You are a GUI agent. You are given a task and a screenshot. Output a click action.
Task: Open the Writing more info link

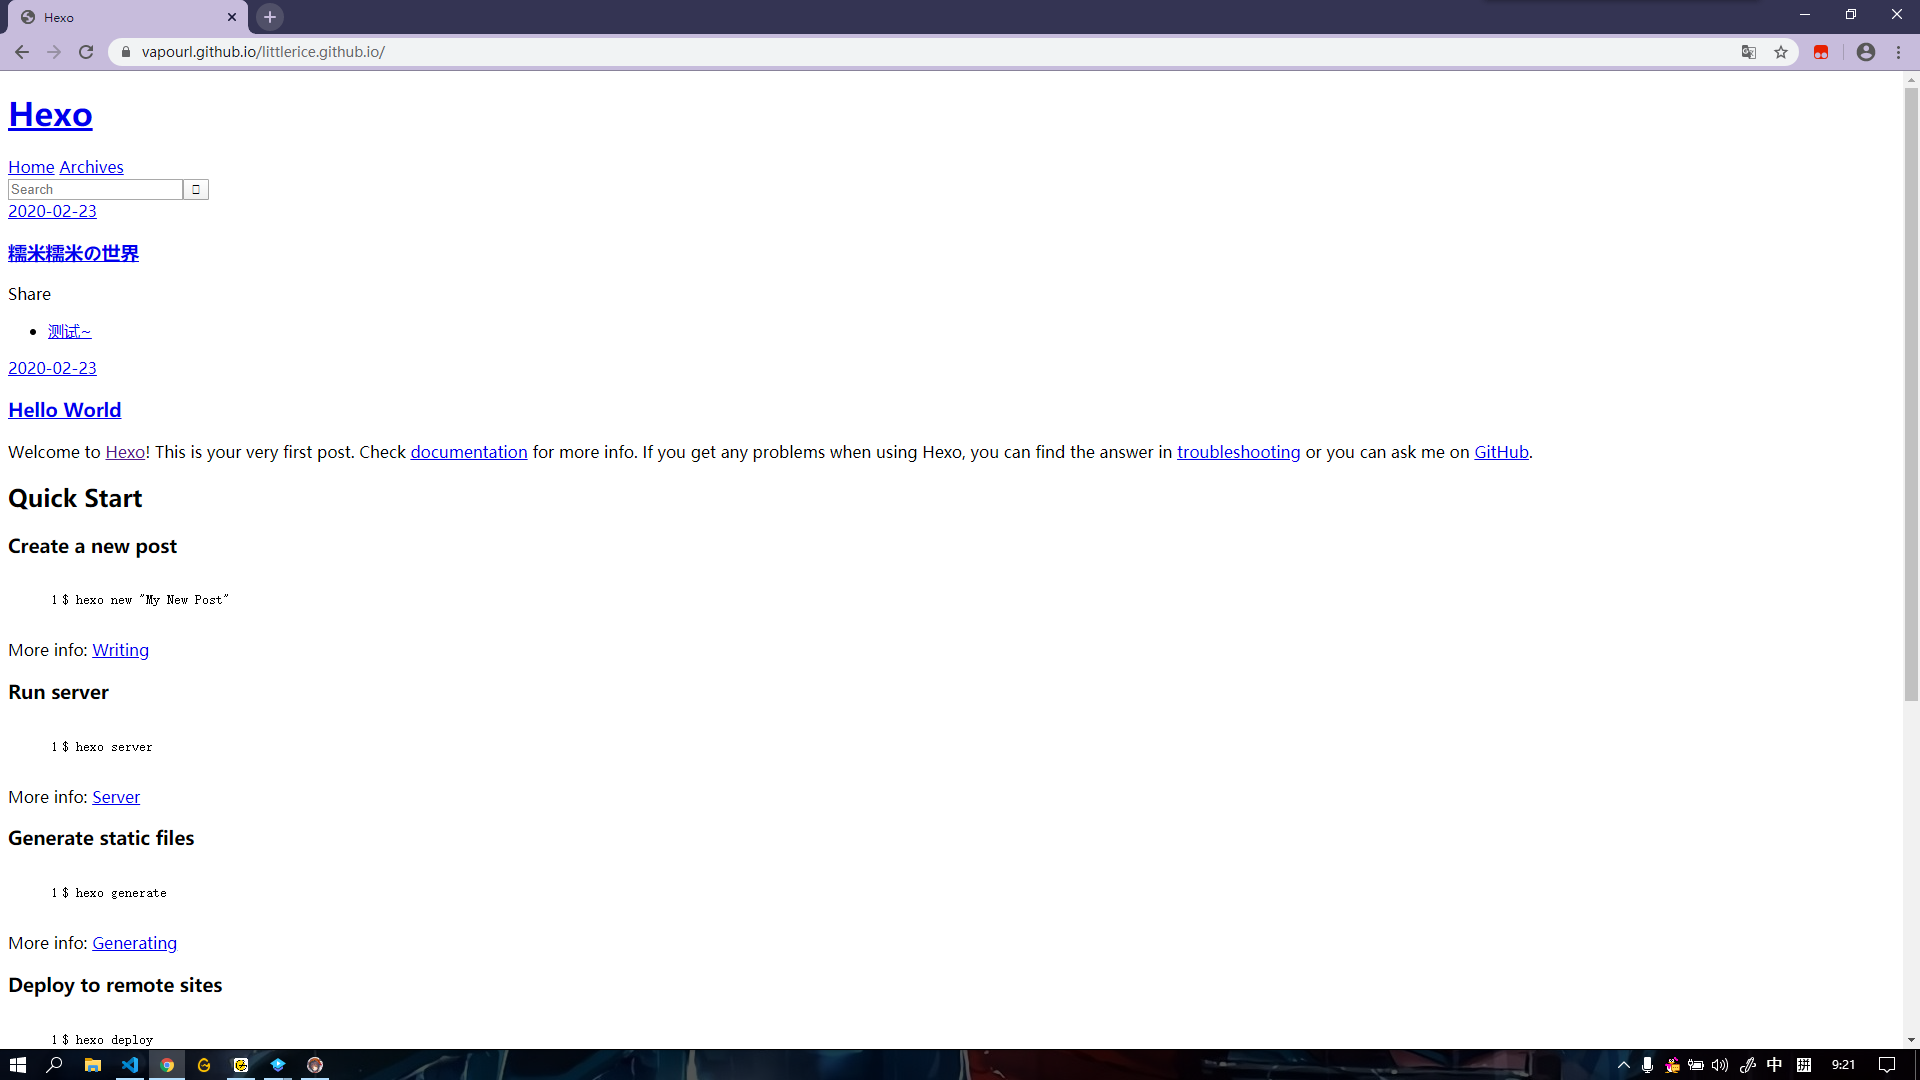click(x=120, y=650)
